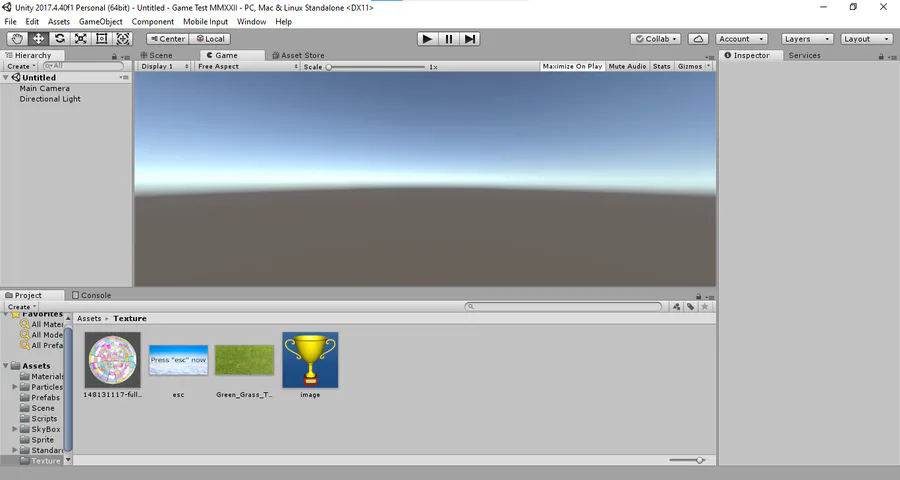The image size is (900, 480).
Task: Select the stained glass sphere texture
Action: point(112,360)
